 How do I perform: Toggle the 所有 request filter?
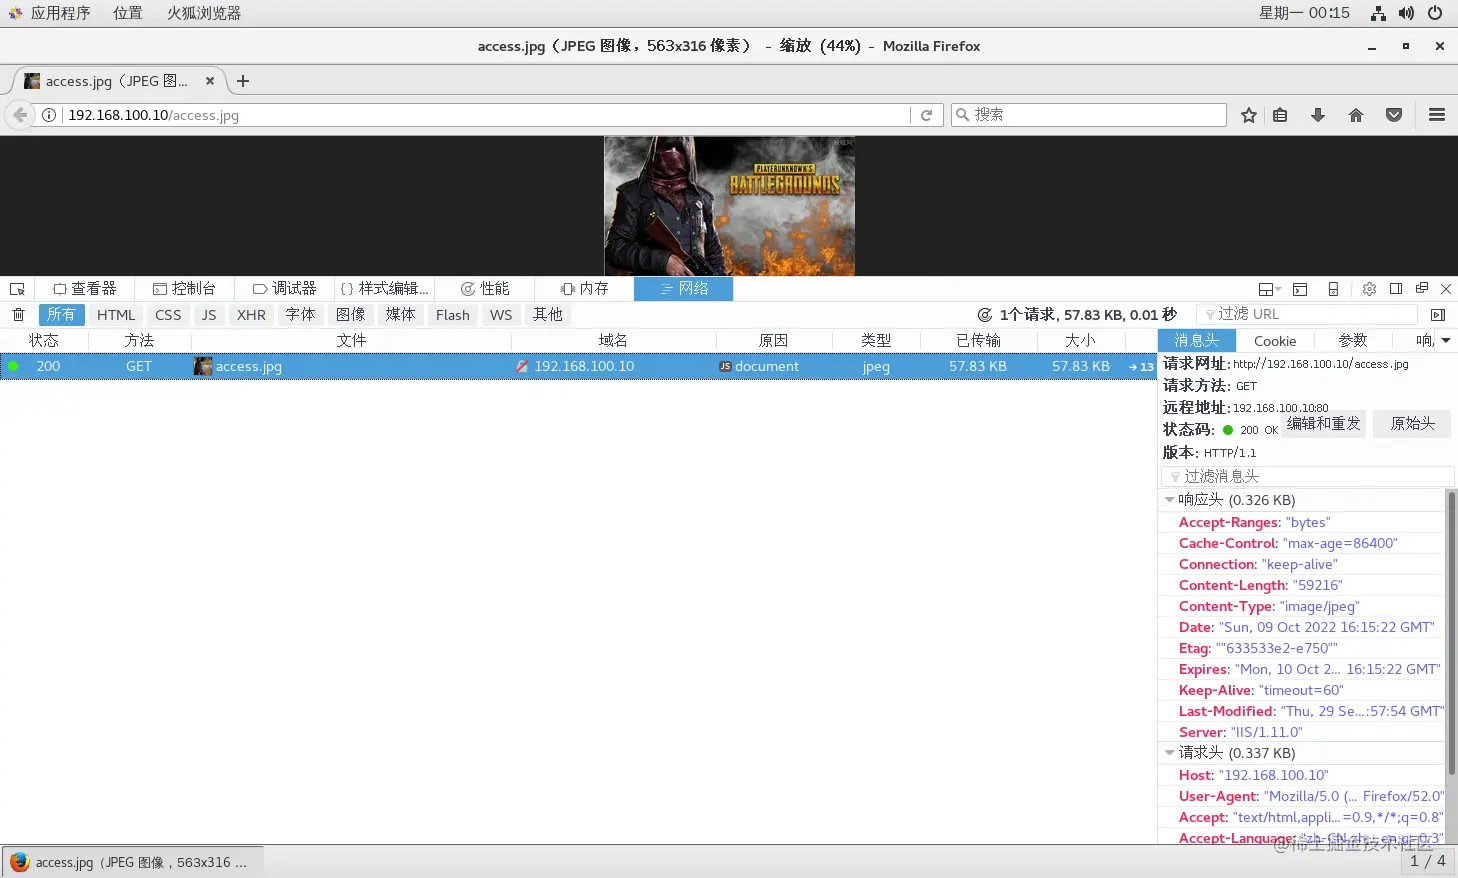coord(61,315)
